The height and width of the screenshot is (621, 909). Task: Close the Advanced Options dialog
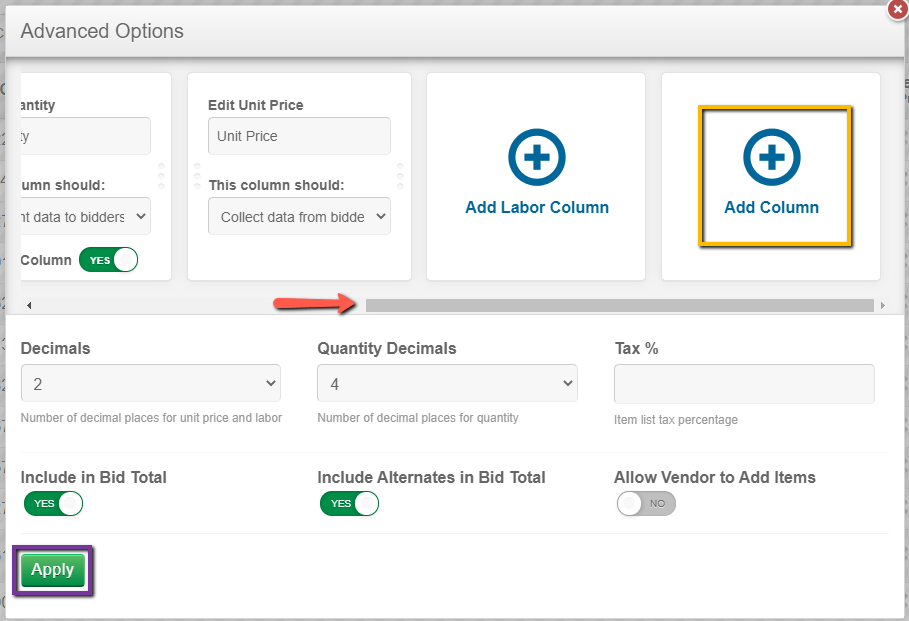[x=897, y=10]
